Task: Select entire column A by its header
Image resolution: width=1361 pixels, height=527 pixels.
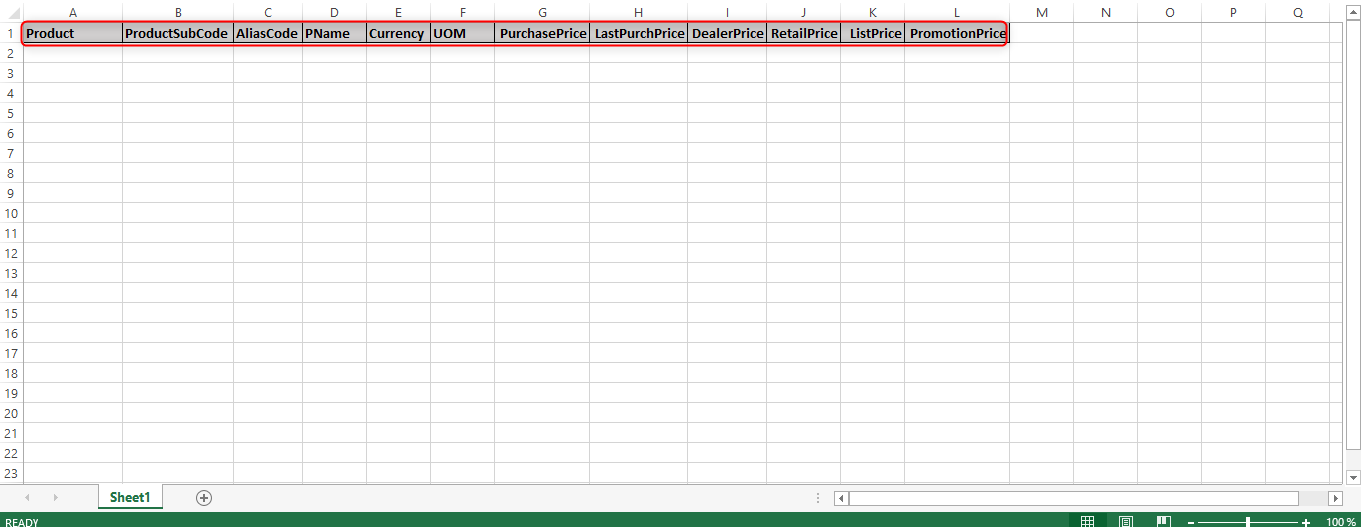Action: tap(72, 12)
